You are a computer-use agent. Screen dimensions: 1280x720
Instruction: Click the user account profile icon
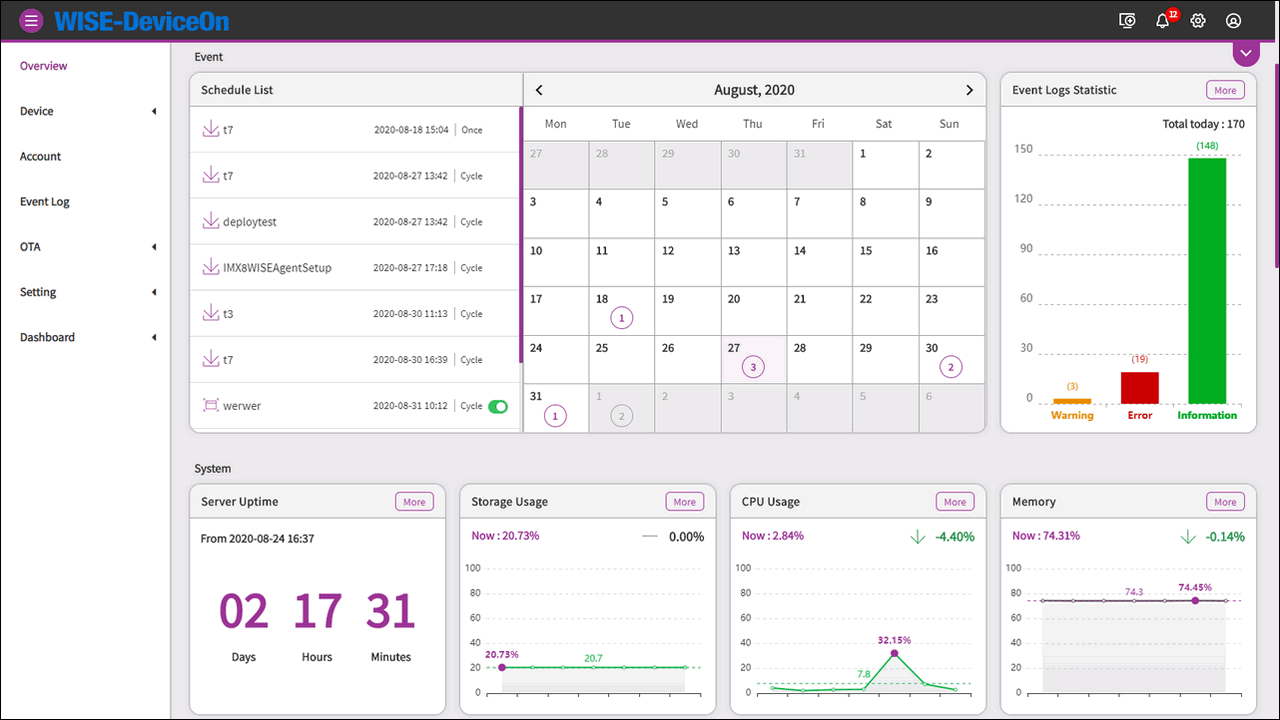[1233, 21]
